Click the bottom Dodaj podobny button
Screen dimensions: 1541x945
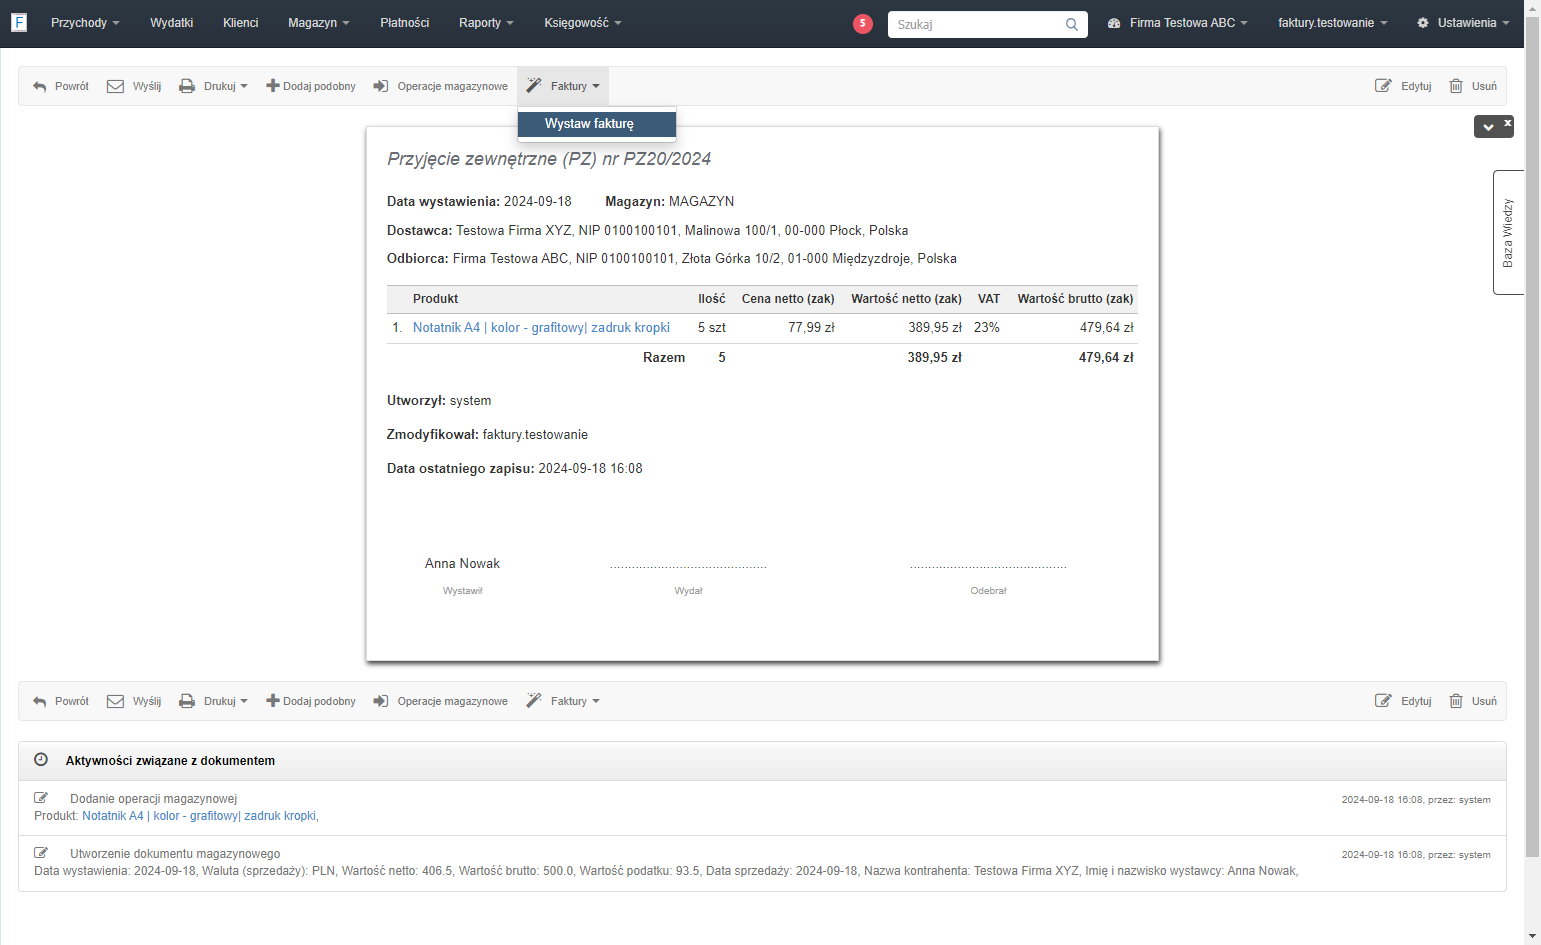pyautogui.click(x=311, y=701)
